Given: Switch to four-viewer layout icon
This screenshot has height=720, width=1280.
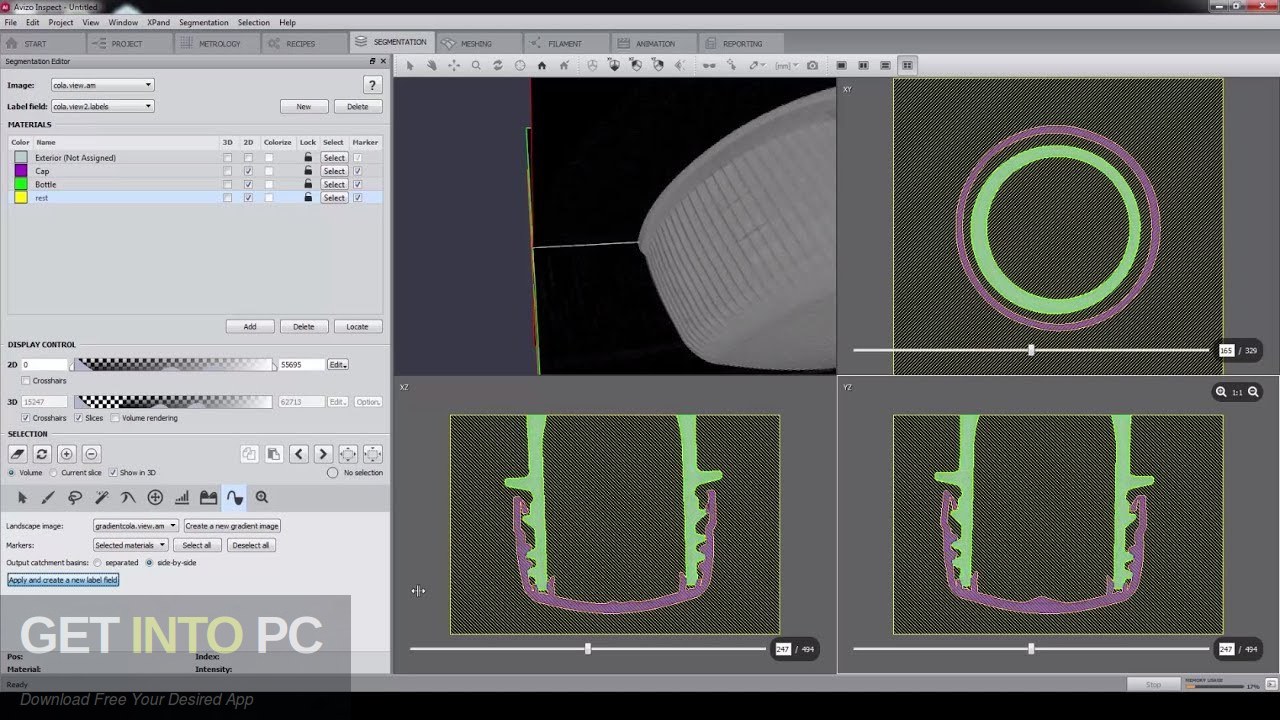Looking at the screenshot, I should tap(907, 65).
